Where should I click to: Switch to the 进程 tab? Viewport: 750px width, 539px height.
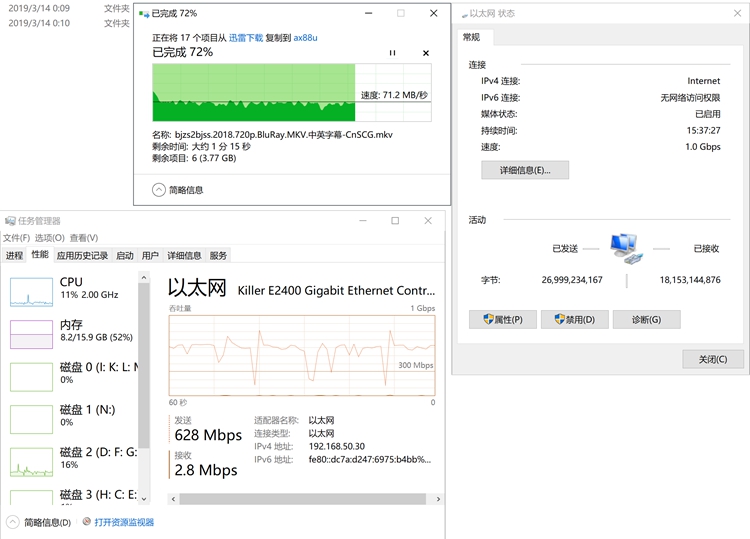[14, 255]
